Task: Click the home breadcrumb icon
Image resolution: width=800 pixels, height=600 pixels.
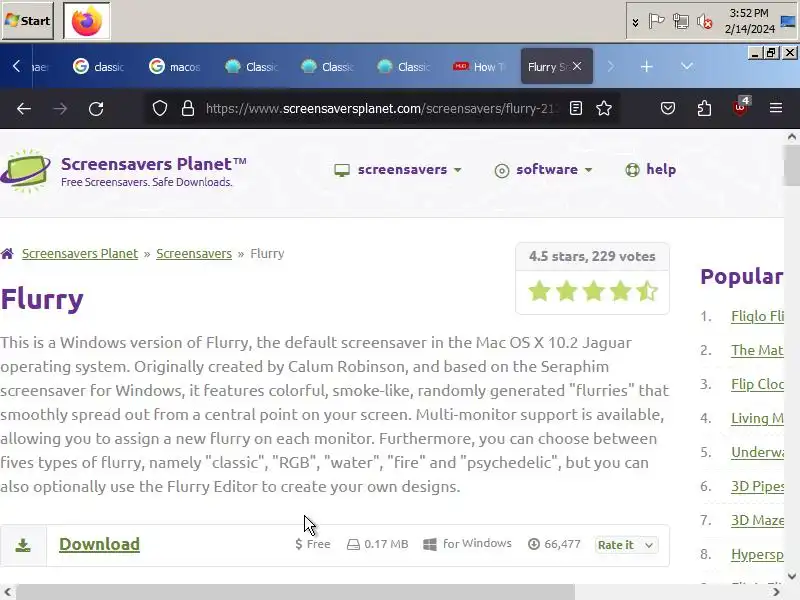Action: coord(7,254)
